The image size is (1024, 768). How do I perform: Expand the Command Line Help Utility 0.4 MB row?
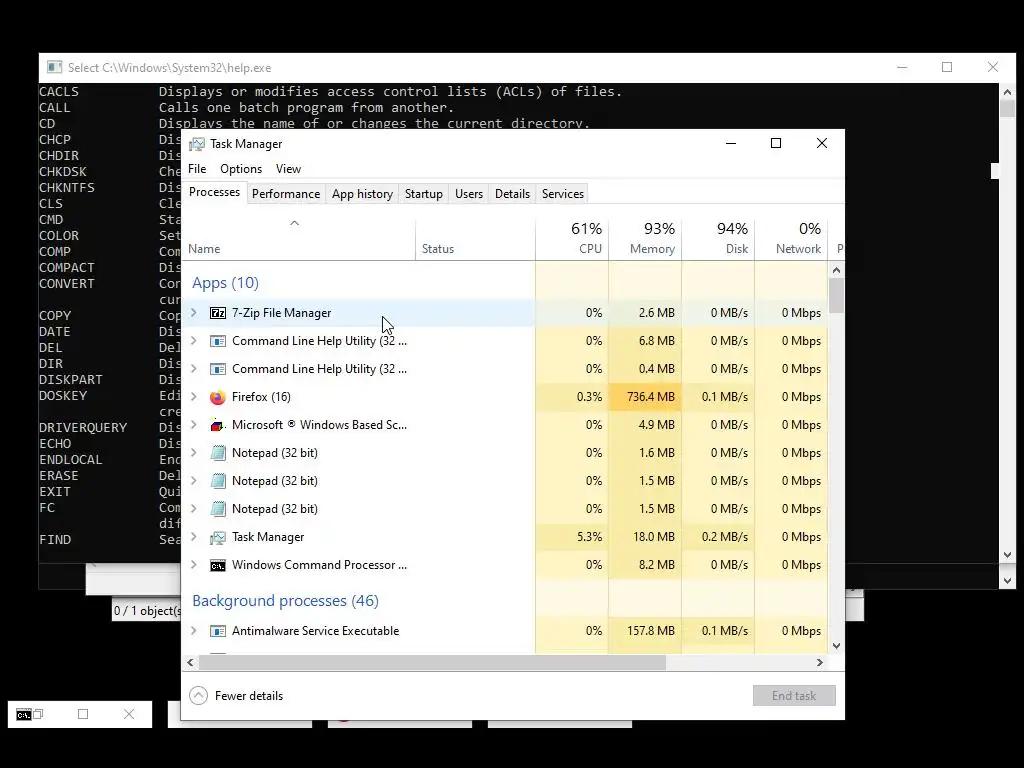coord(194,368)
